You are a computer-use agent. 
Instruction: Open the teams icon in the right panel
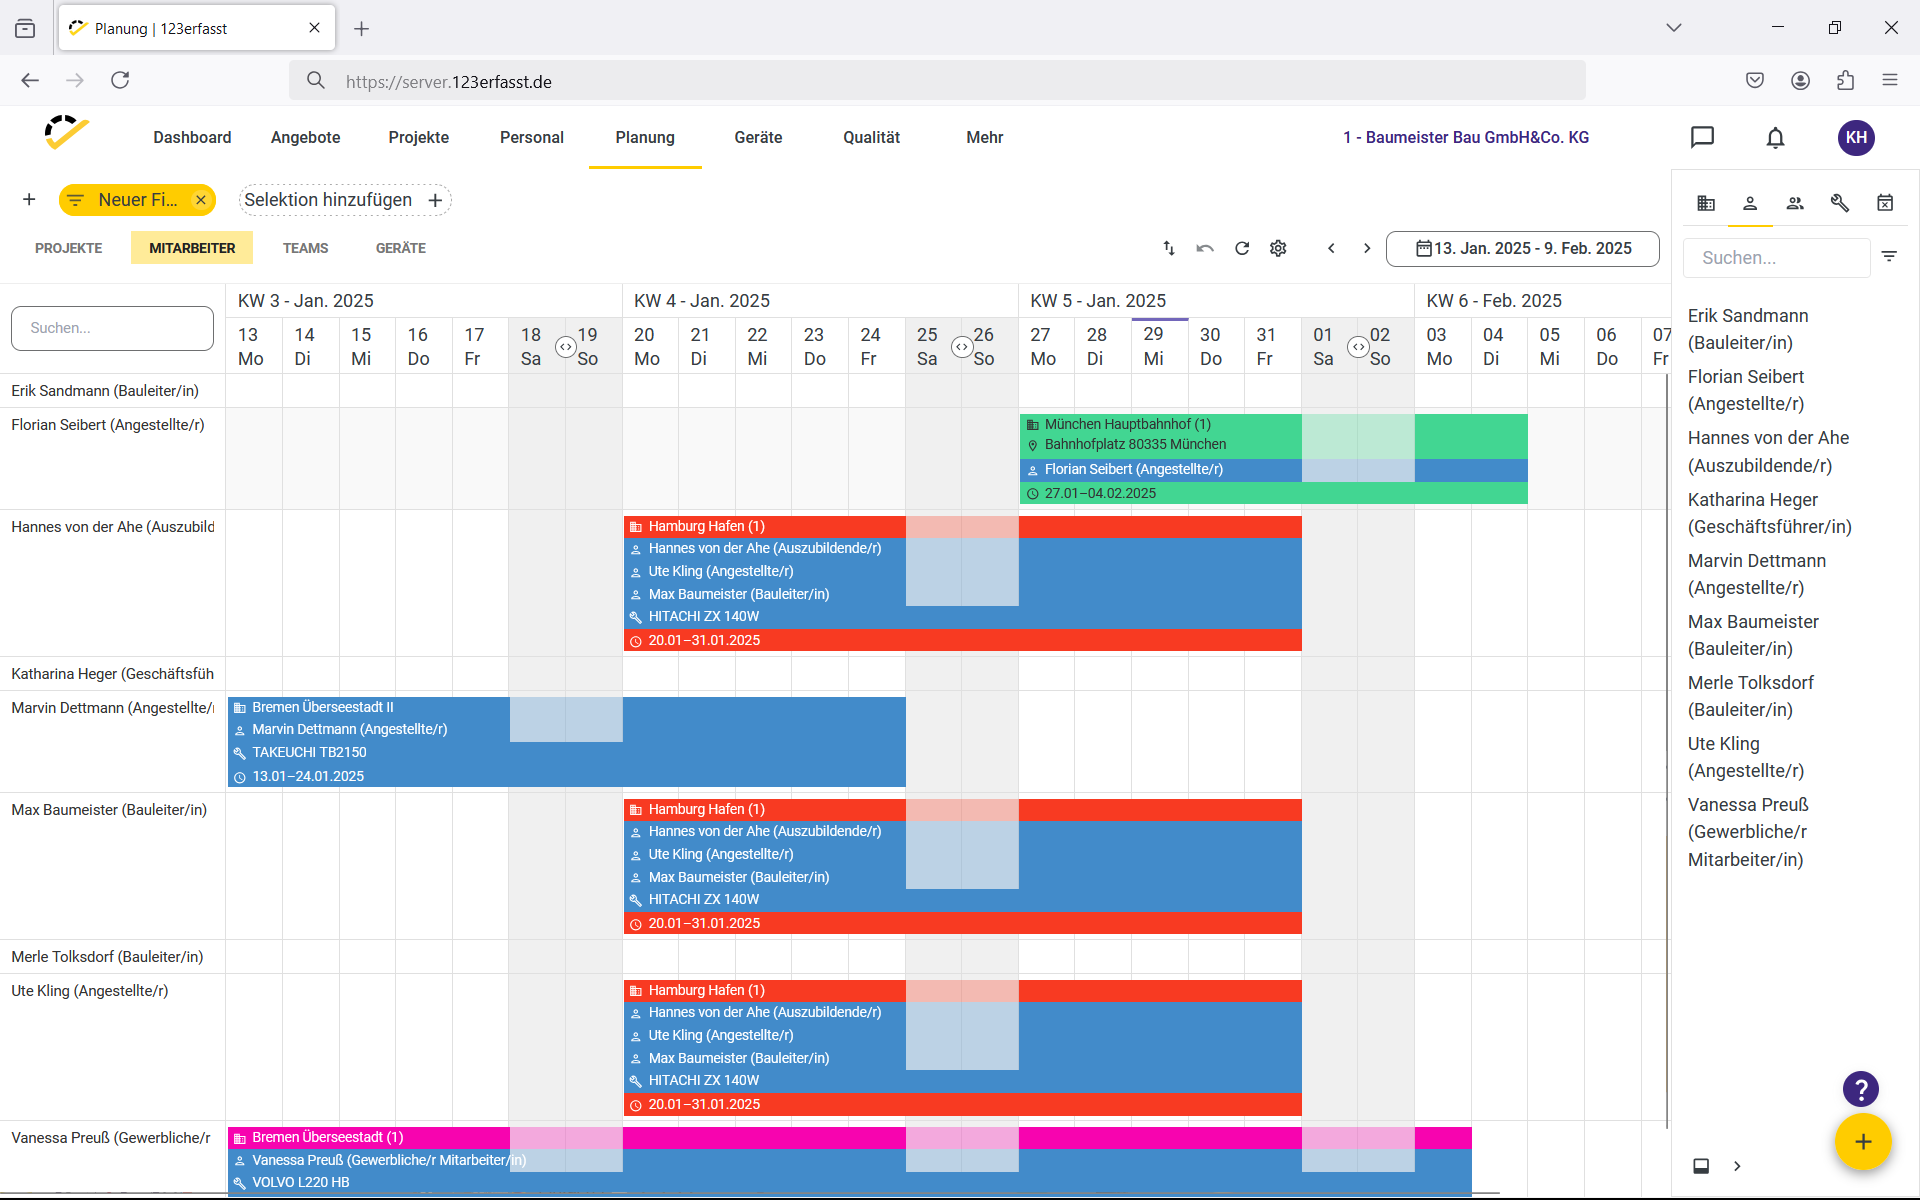pos(1795,202)
